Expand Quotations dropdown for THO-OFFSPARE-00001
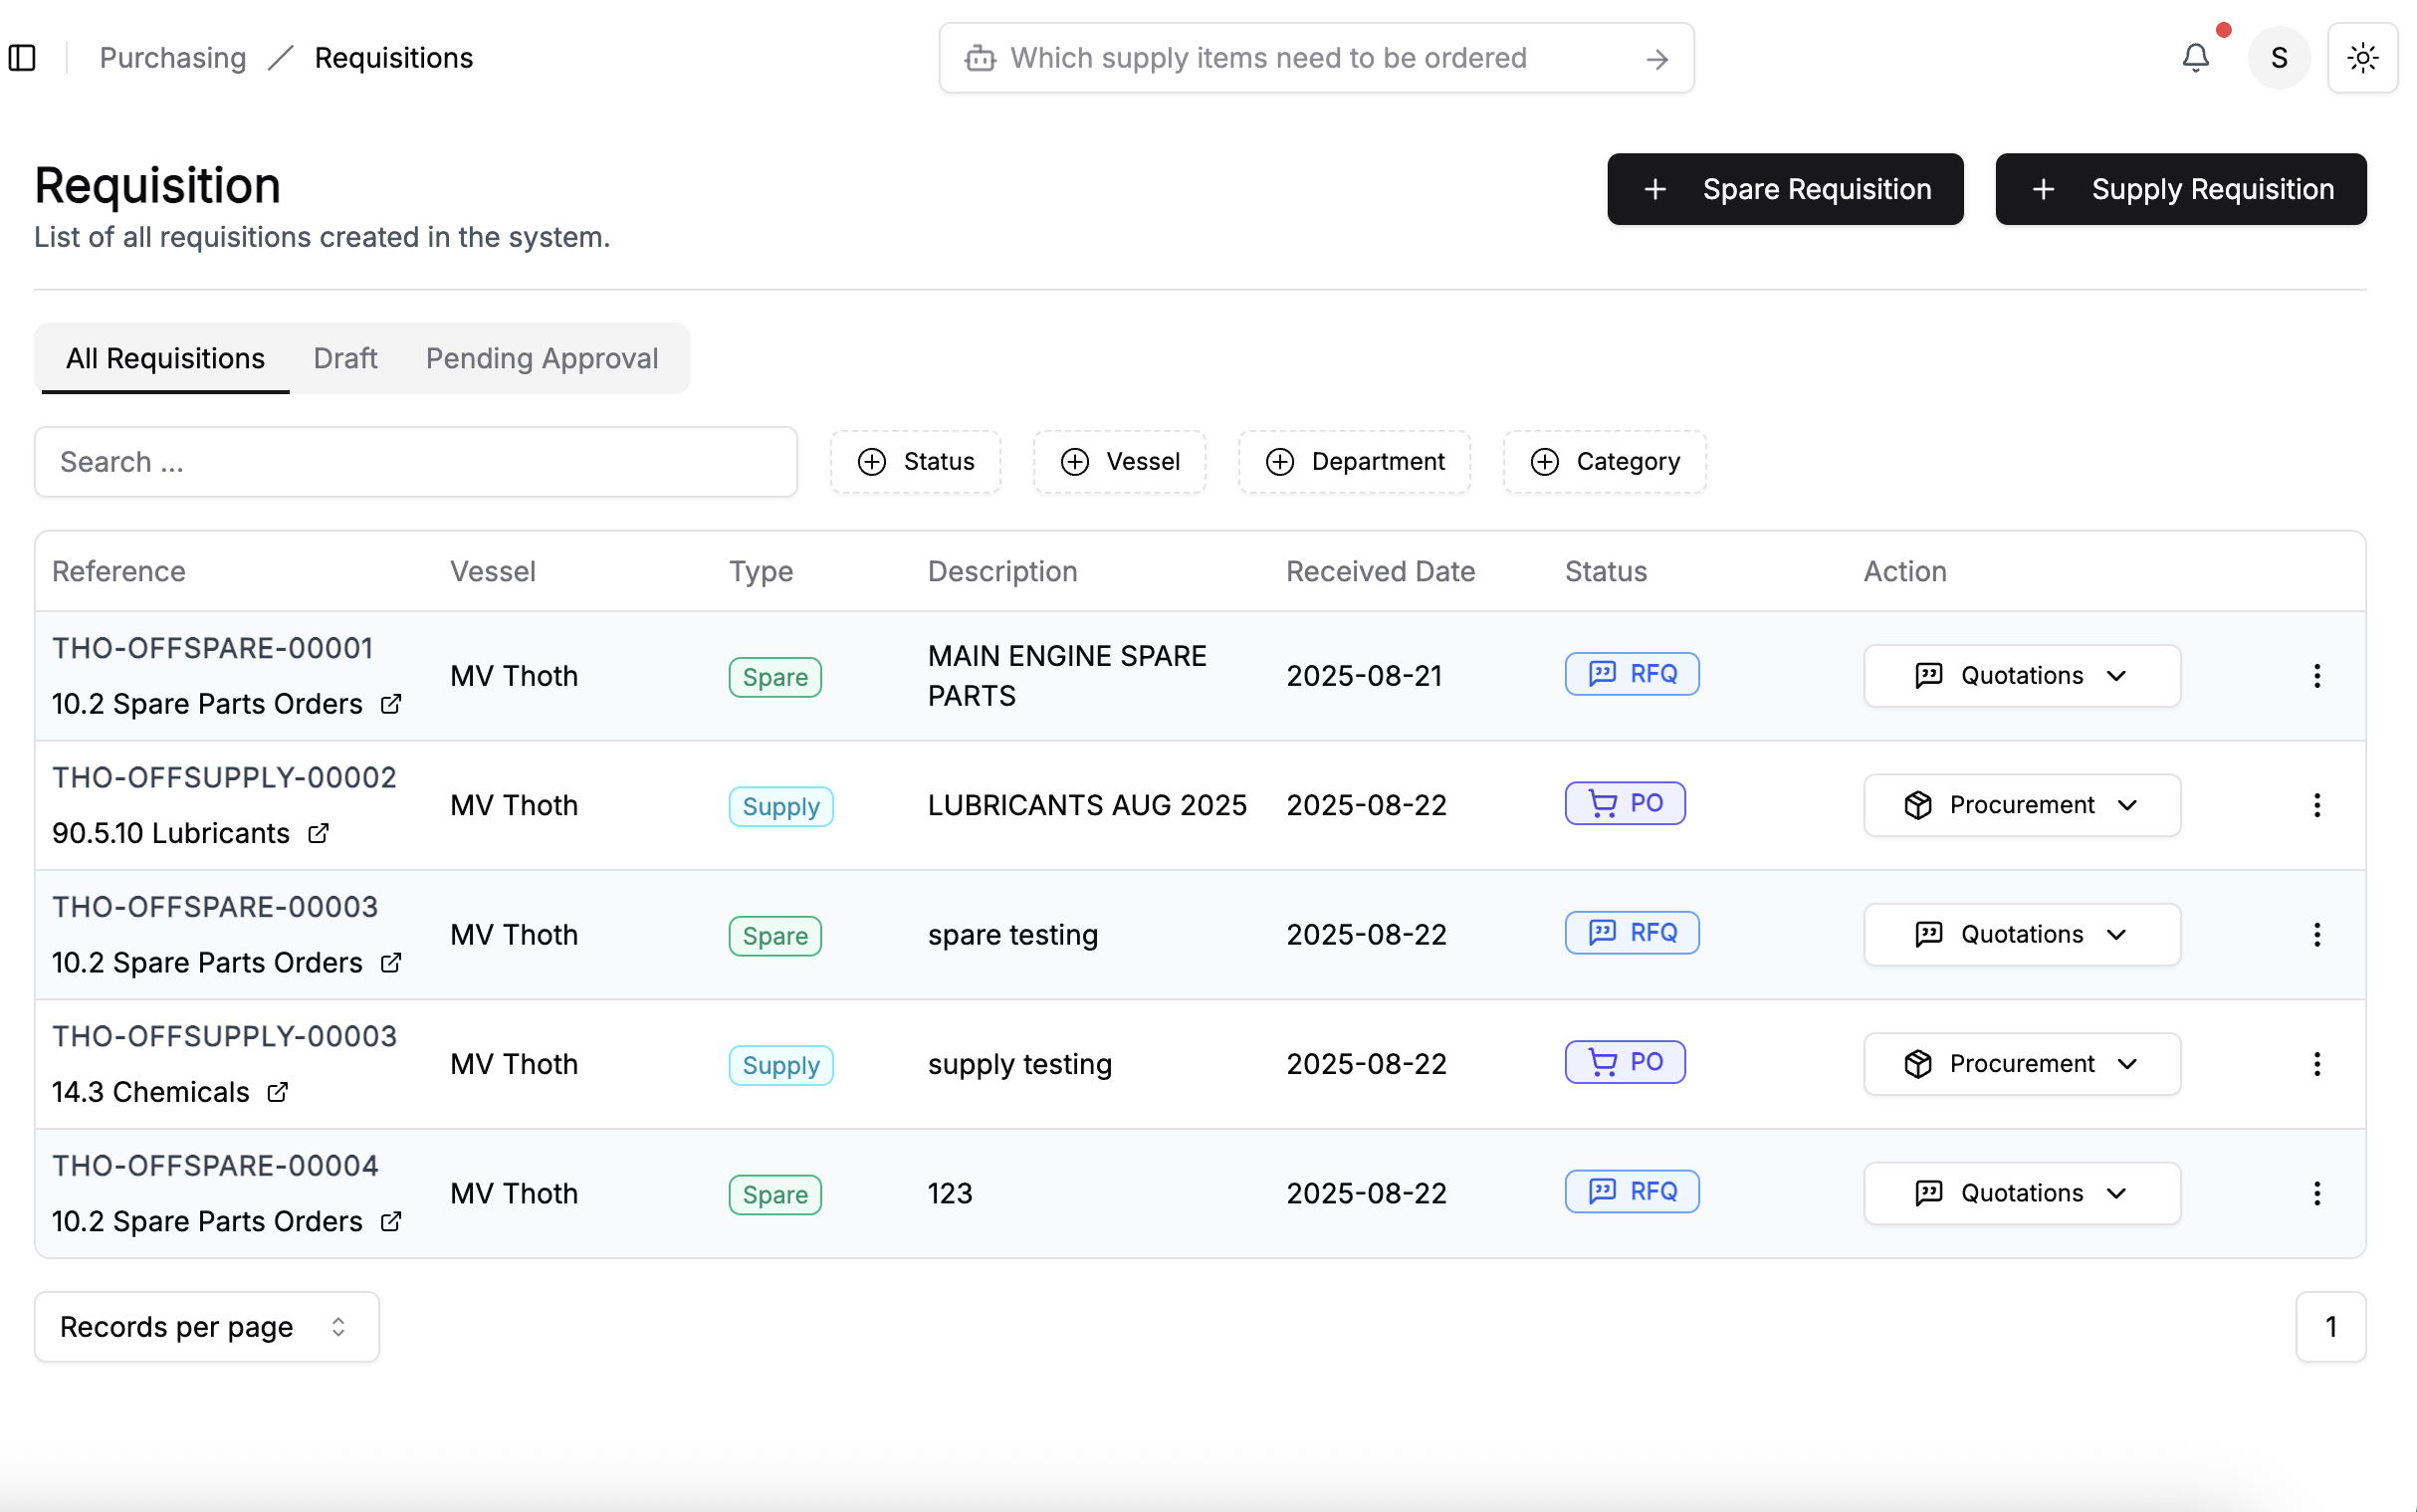Screen dimensions: 2417x1512 pyautogui.click(x=2021, y=676)
